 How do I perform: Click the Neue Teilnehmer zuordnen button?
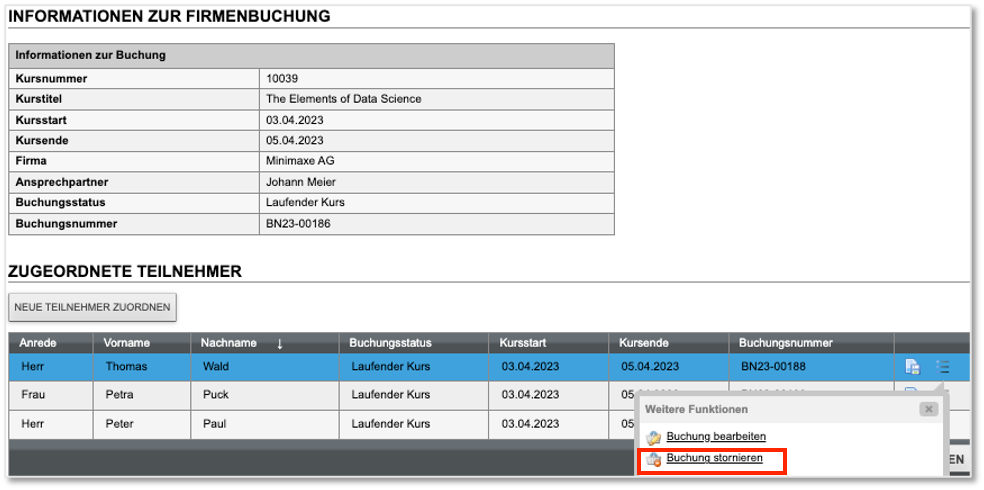tap(92, 307)
